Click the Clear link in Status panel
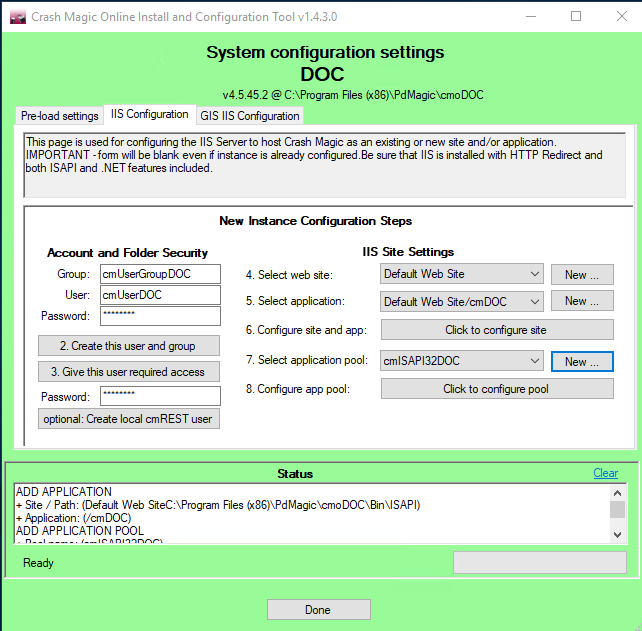642x631 pixels. pyautogui.click(x=605, y=473)
